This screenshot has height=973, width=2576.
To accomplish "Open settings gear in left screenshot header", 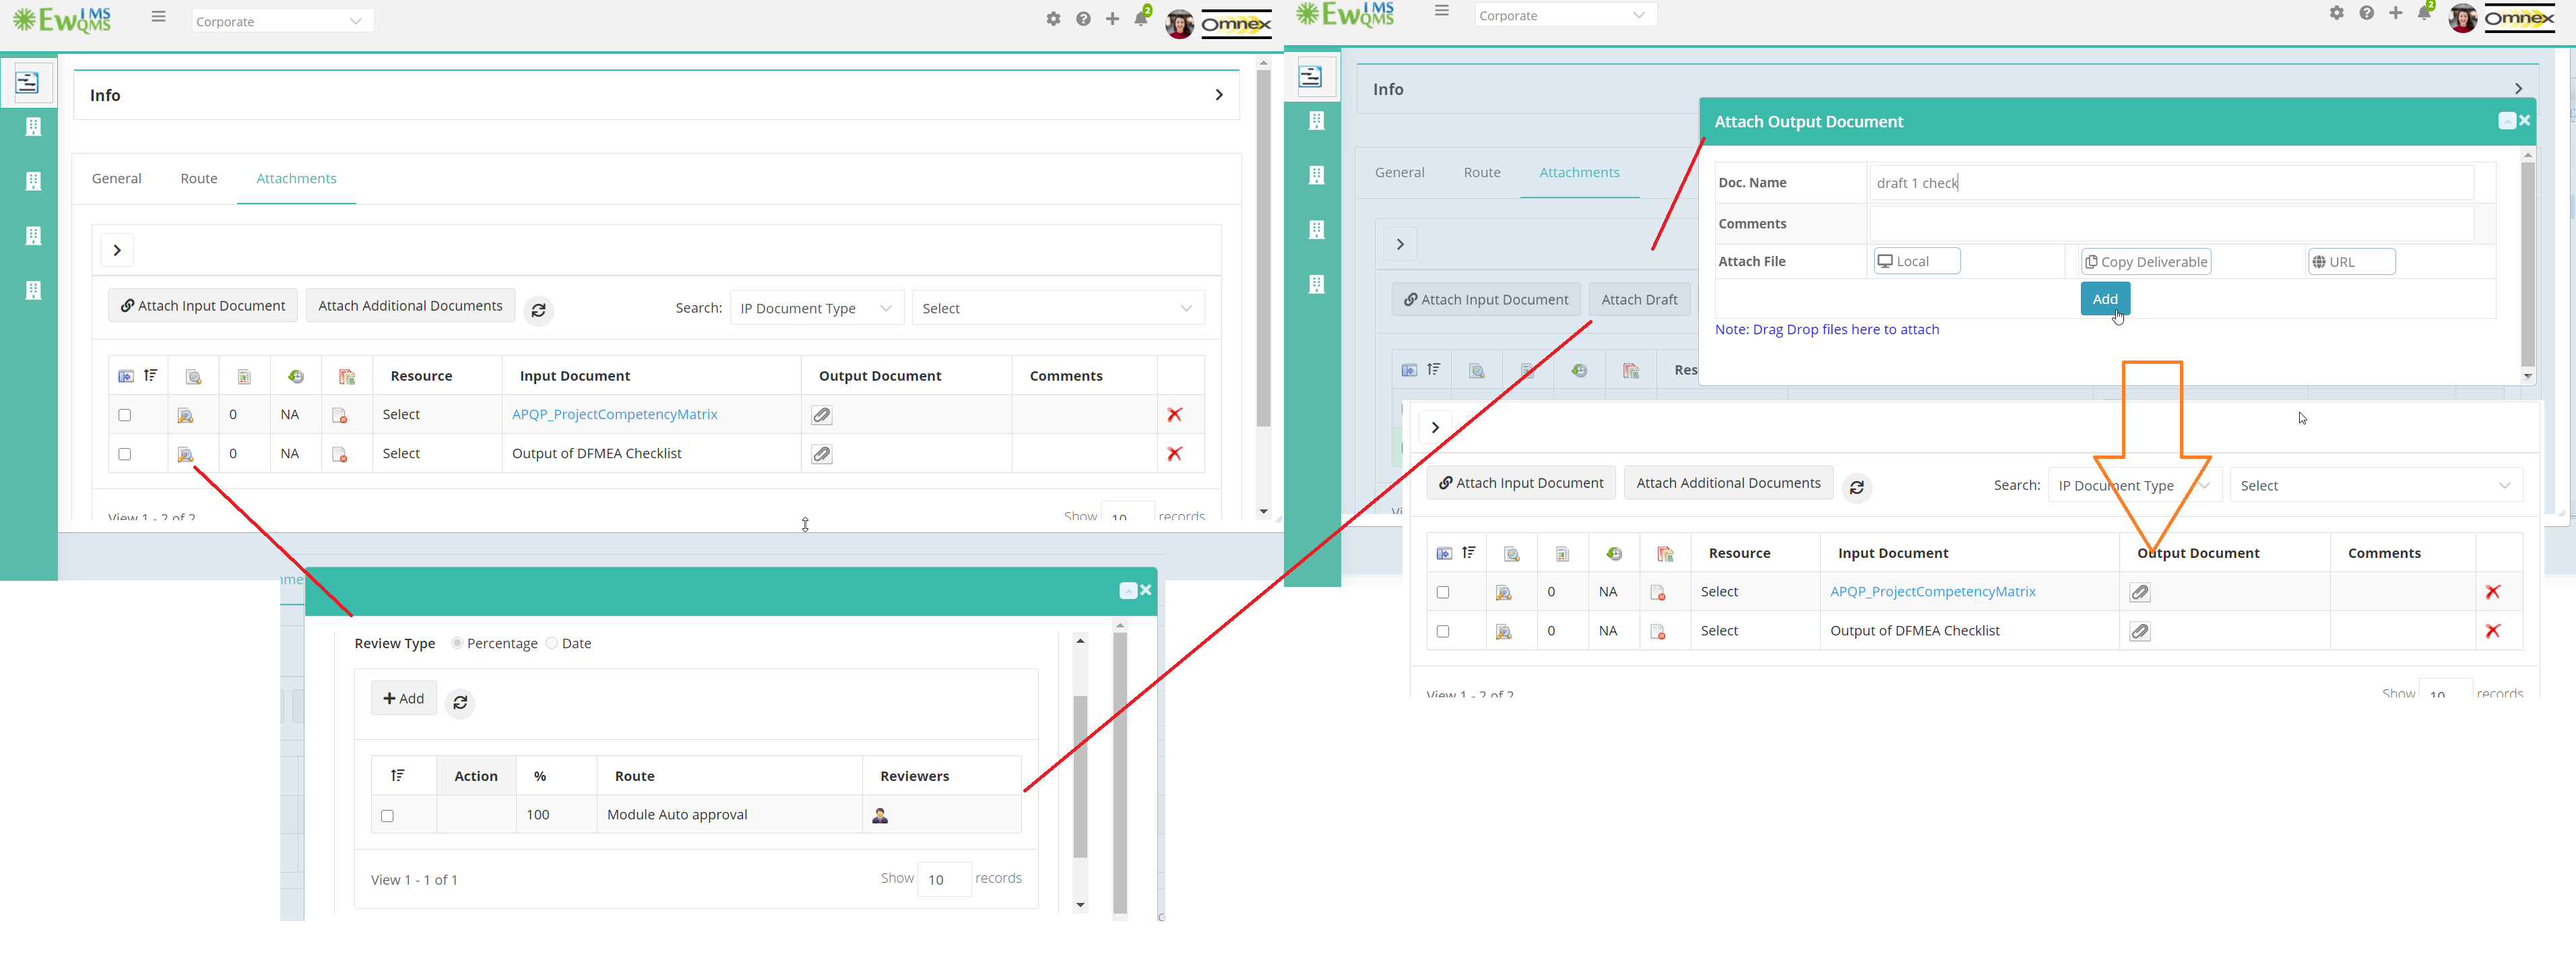I will coord(1053,19).
